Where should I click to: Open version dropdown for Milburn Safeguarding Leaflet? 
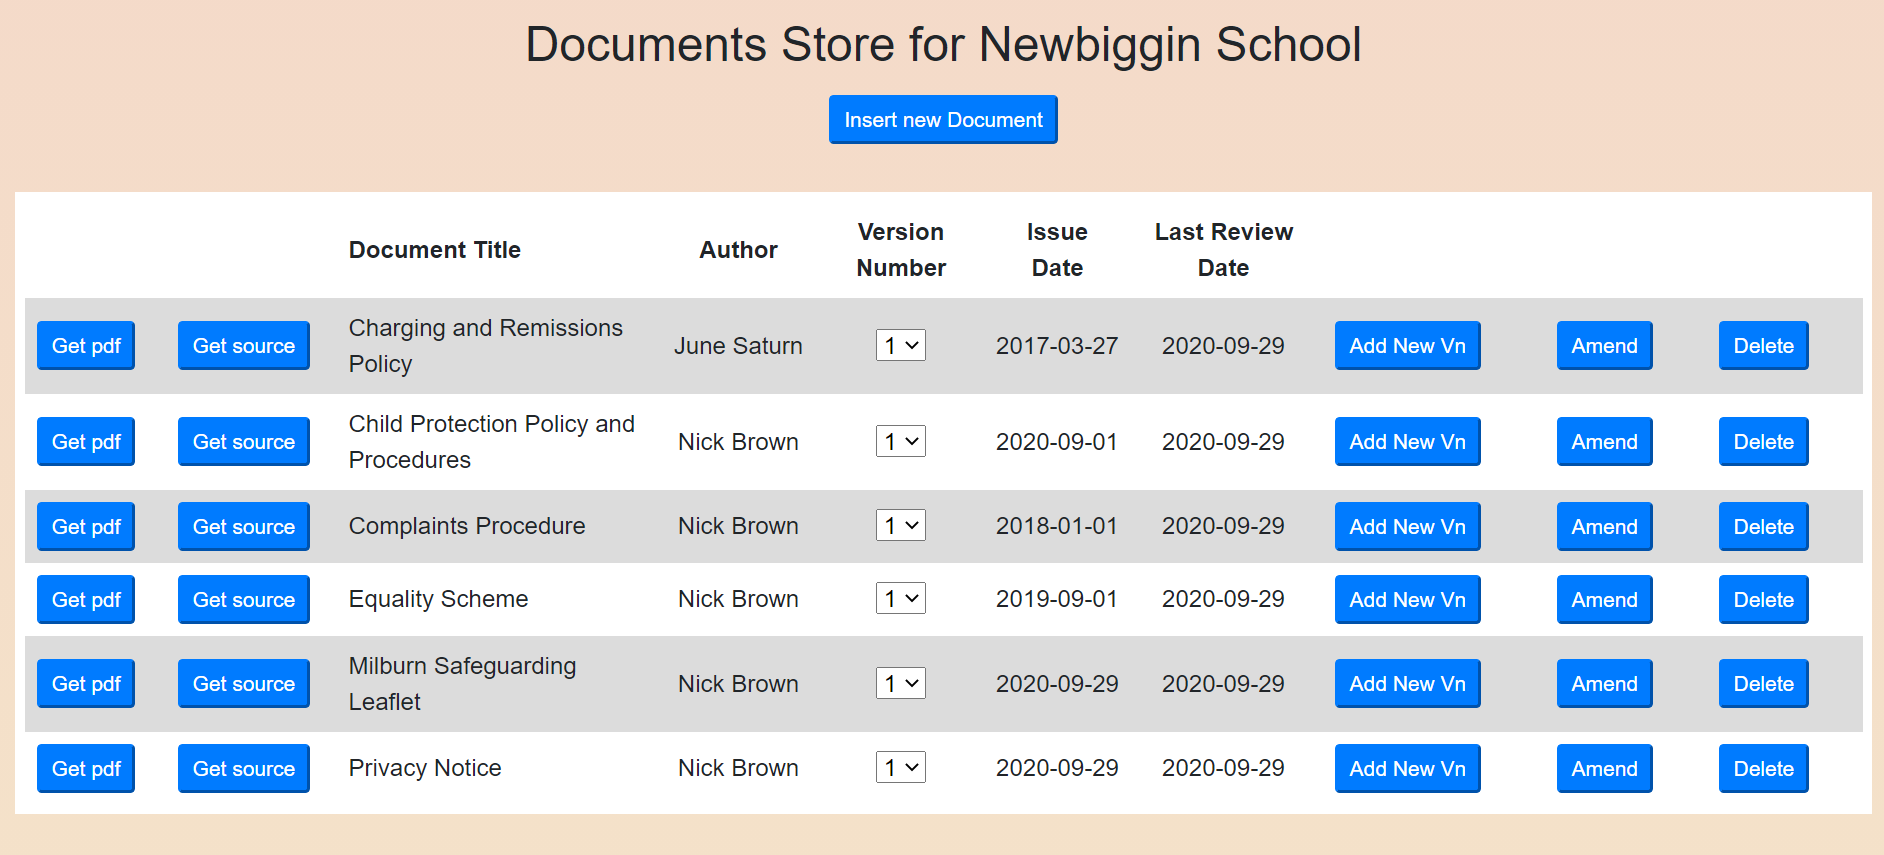(x=901, y=683)
